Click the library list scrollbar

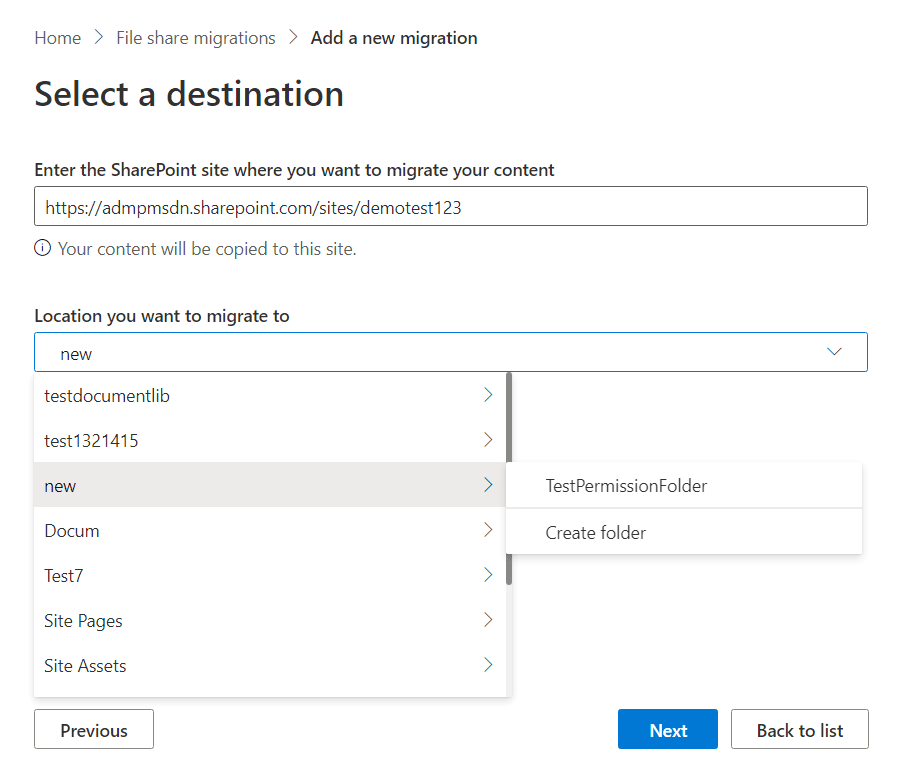[x=509, y=478]
